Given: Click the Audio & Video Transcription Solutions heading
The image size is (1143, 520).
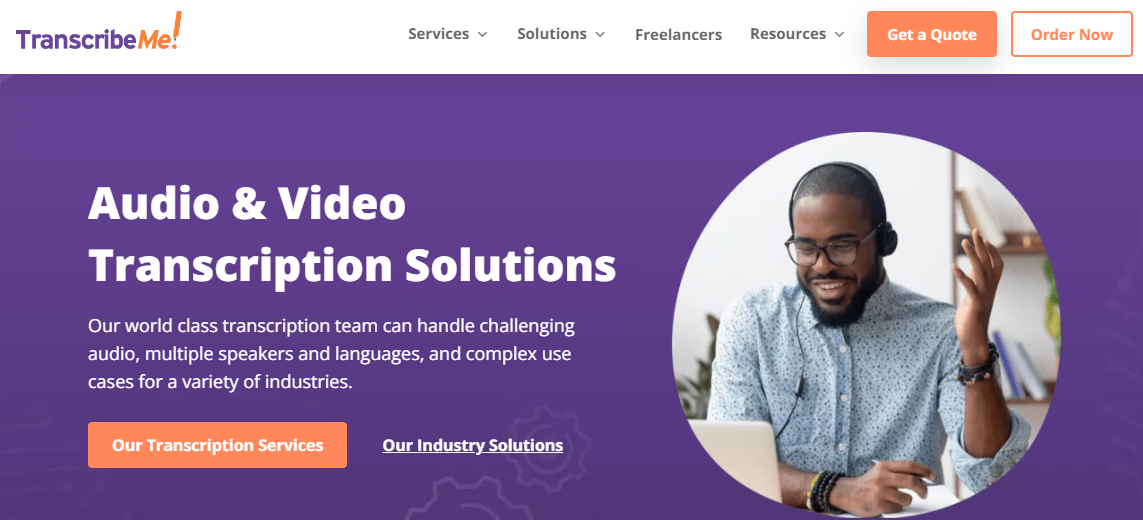Looking at the screenshot, I should coord(352,235).
